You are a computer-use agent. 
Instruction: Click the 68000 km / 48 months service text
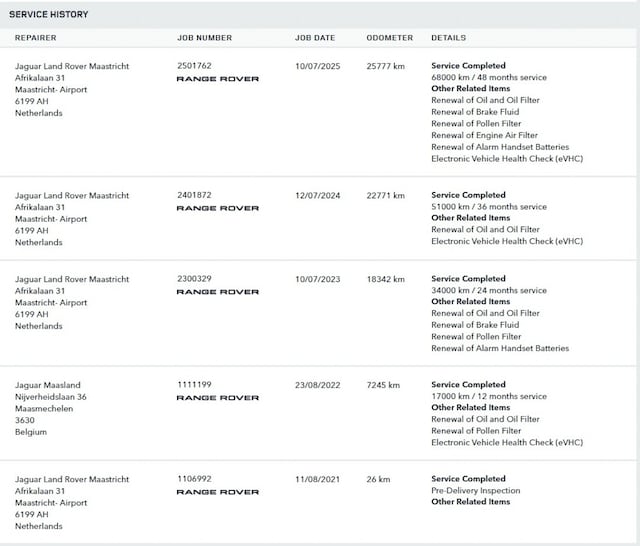pos(489,78)
